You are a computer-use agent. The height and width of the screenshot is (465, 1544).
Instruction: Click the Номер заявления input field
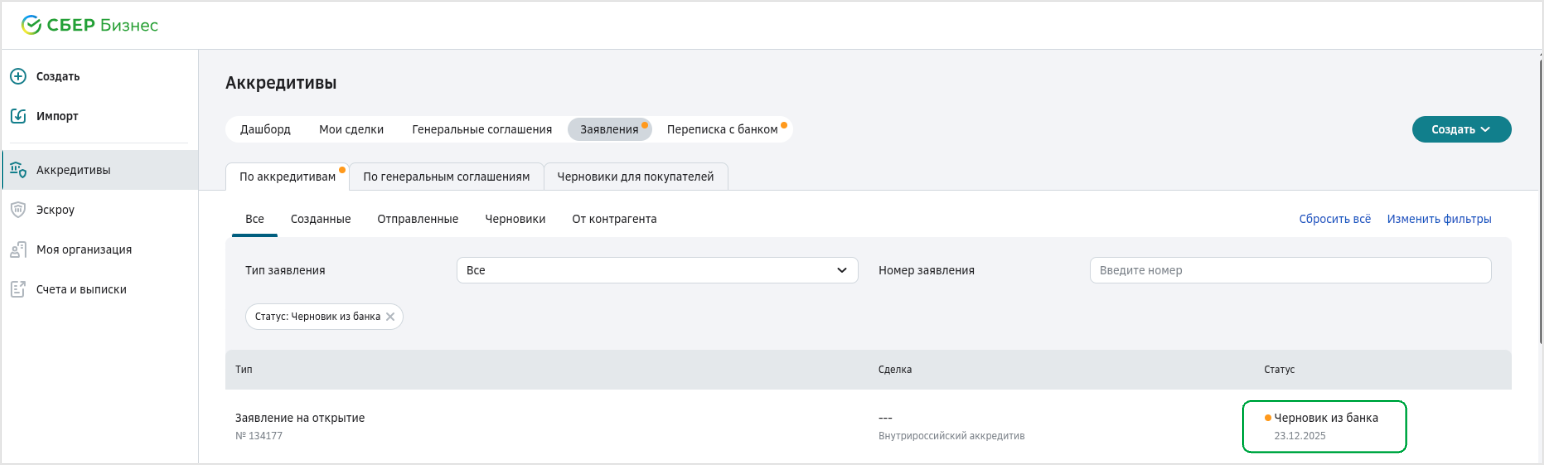coord(1290,270)
